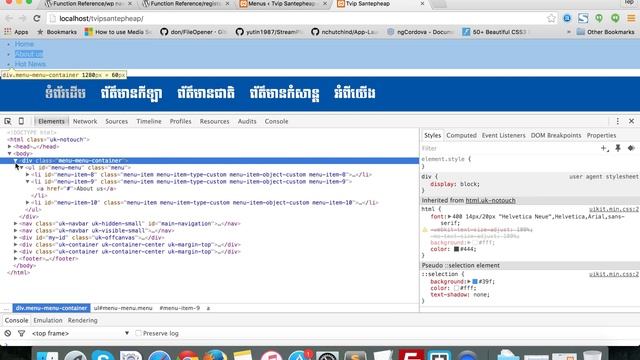Viewport: 640px width, 360px height.
Task: Open the Apps bookmark shortcut
Action: click(x=16, y=32)
